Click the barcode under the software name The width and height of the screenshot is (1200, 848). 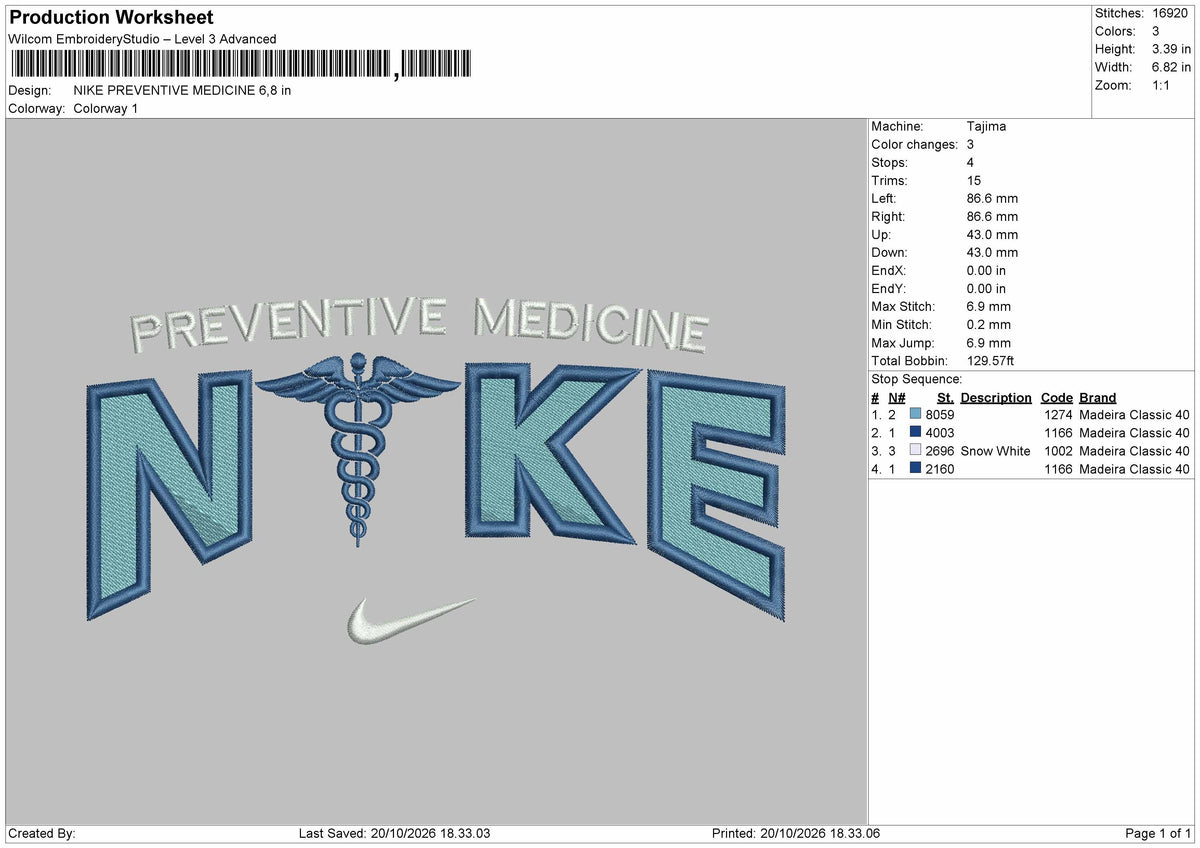coord(241,65)
